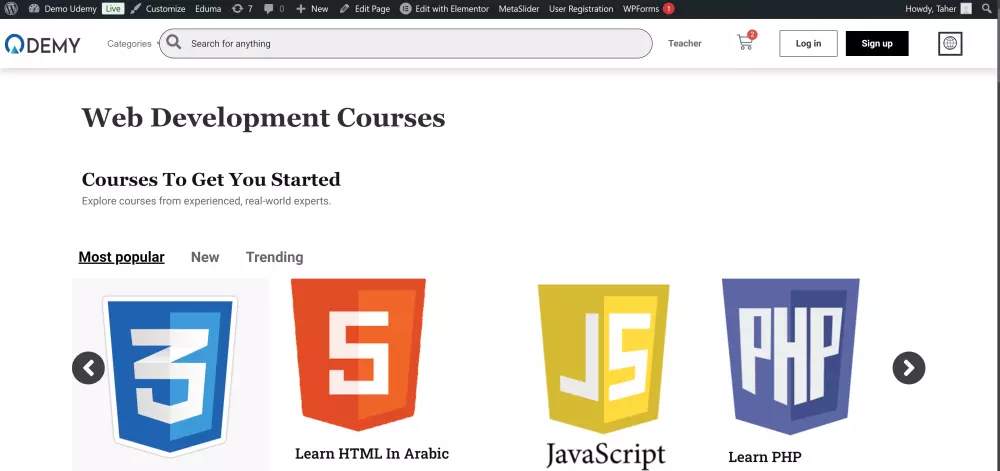Open the updates icon showing 7
The width and height of the screenshot is (1000, 471).
click(x=242, y=9)
